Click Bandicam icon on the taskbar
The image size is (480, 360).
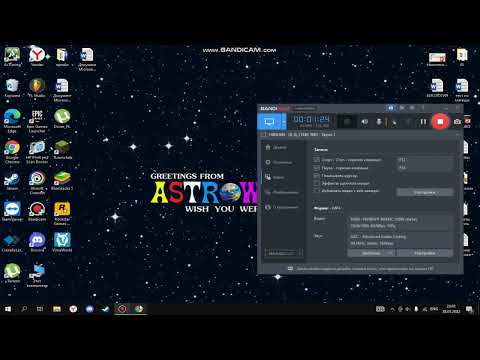point(122,309)
